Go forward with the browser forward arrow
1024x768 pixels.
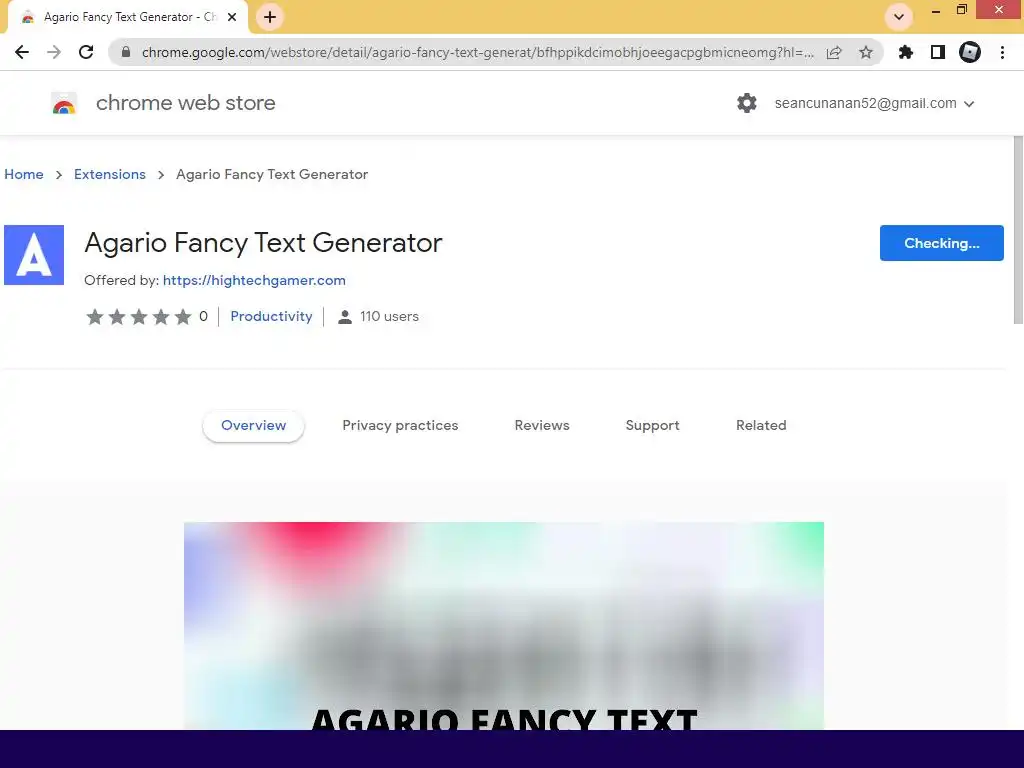[54, 52]
